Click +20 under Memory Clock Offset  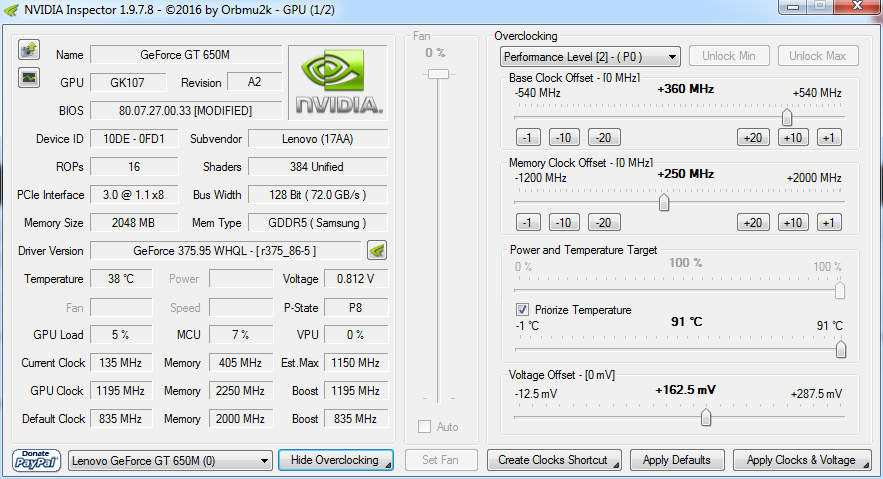tap(753, 222)
